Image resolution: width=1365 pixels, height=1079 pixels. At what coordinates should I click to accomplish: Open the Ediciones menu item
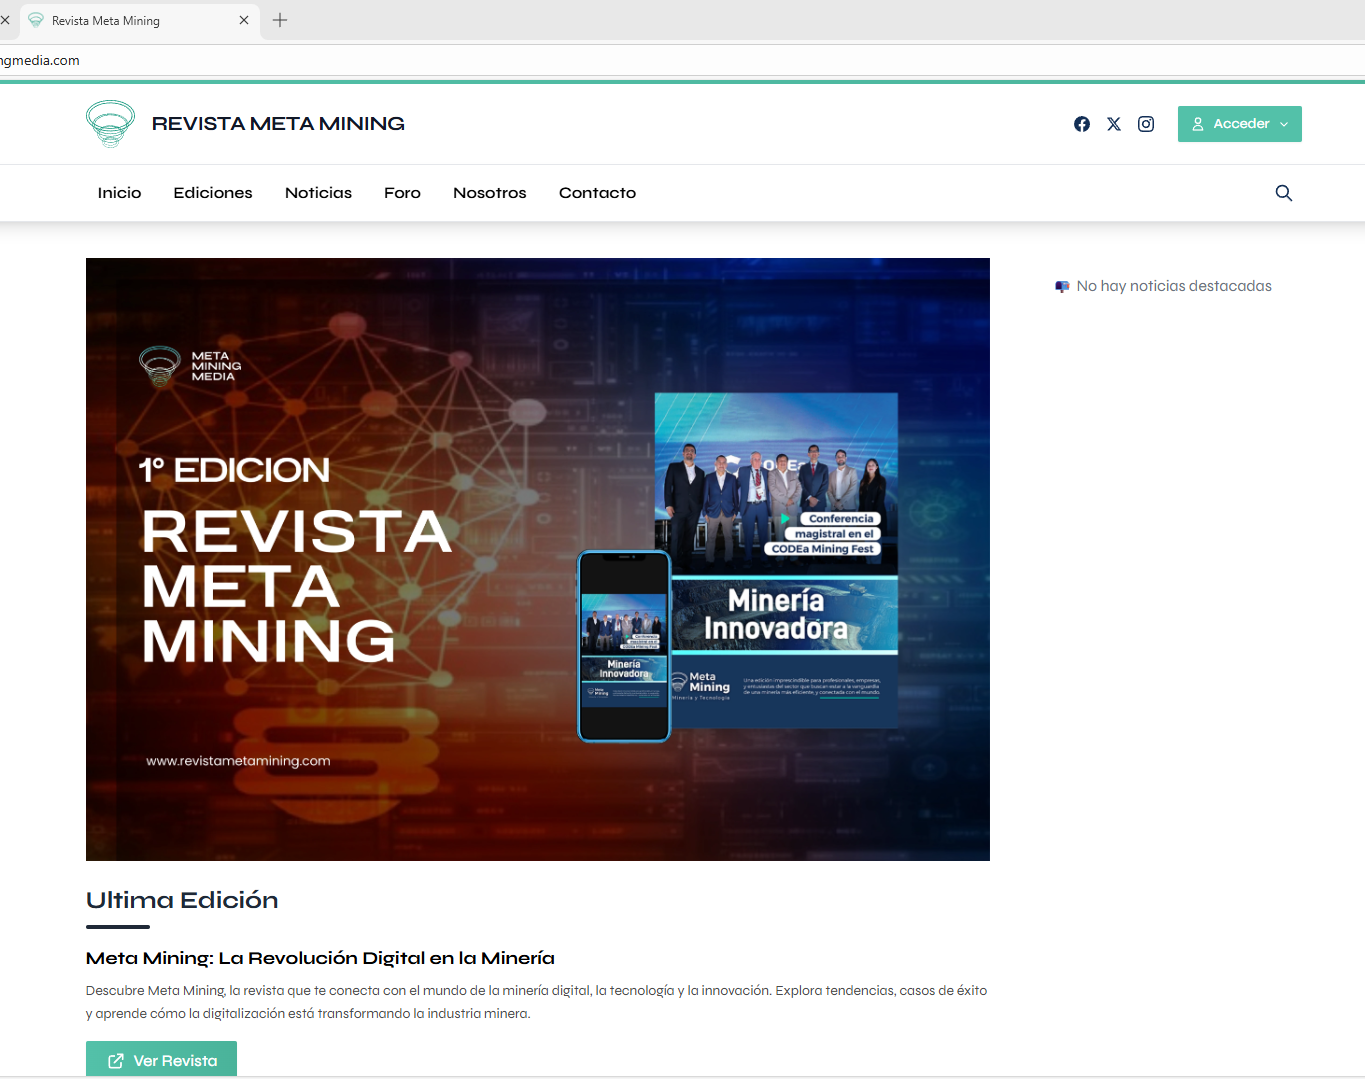(213, 193)
